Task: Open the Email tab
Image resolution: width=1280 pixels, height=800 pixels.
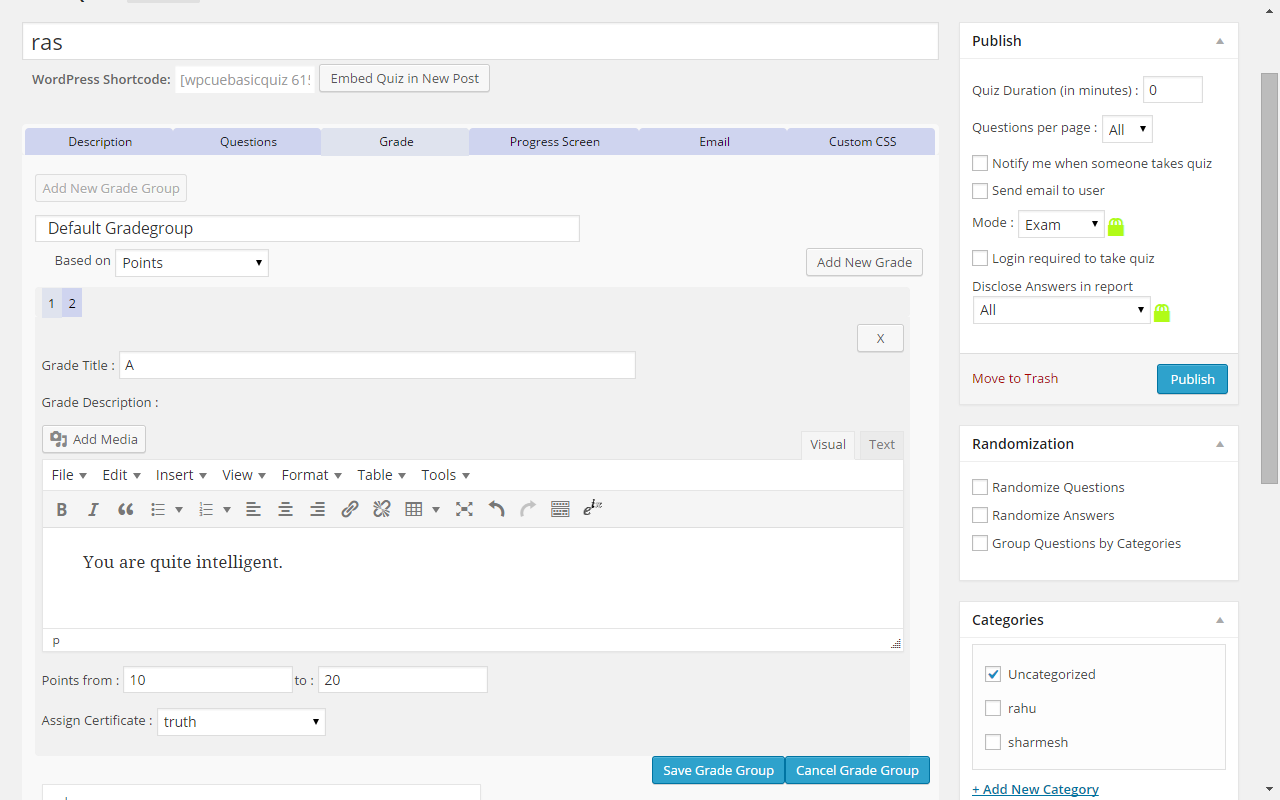Action: click(x=714, y=142)
